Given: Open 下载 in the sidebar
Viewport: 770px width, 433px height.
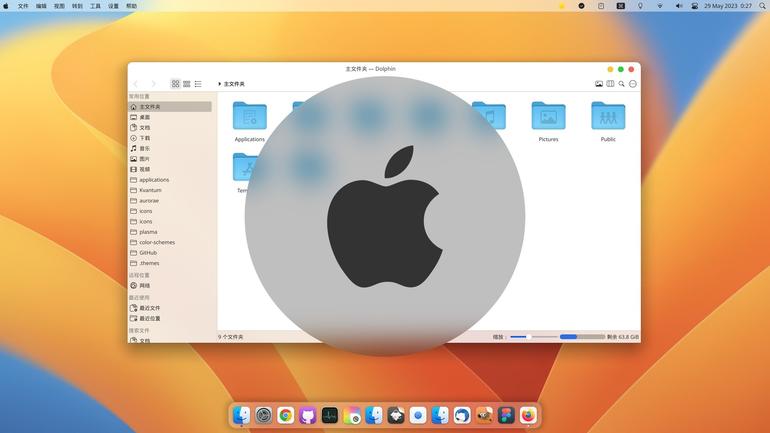Looking at the screenshot, I should coord(170,138).
